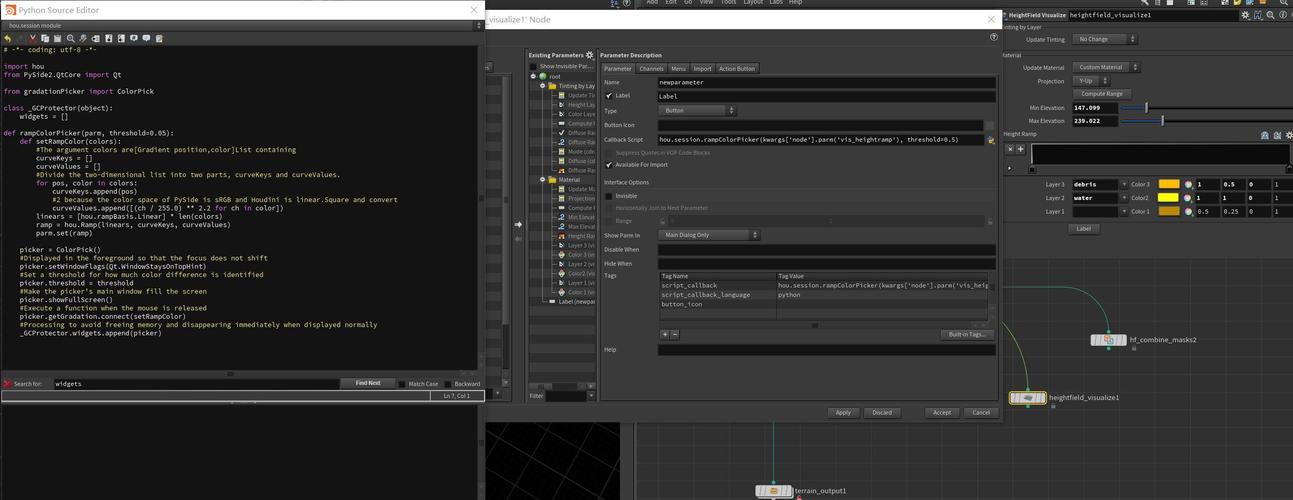This screenshot has height=500, width=1293.
Task: Toggle the Label checkbox
Action: tap(609, 96)
